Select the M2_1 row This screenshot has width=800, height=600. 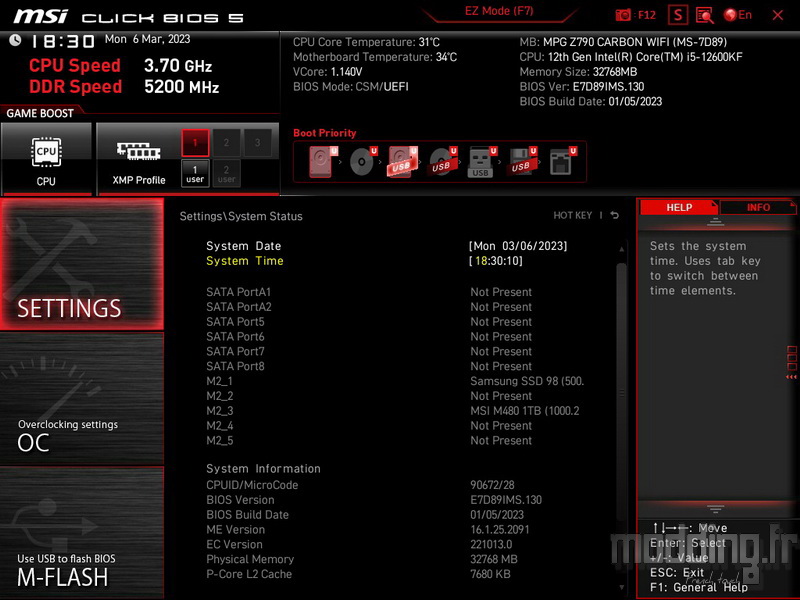tap(395, 381)
